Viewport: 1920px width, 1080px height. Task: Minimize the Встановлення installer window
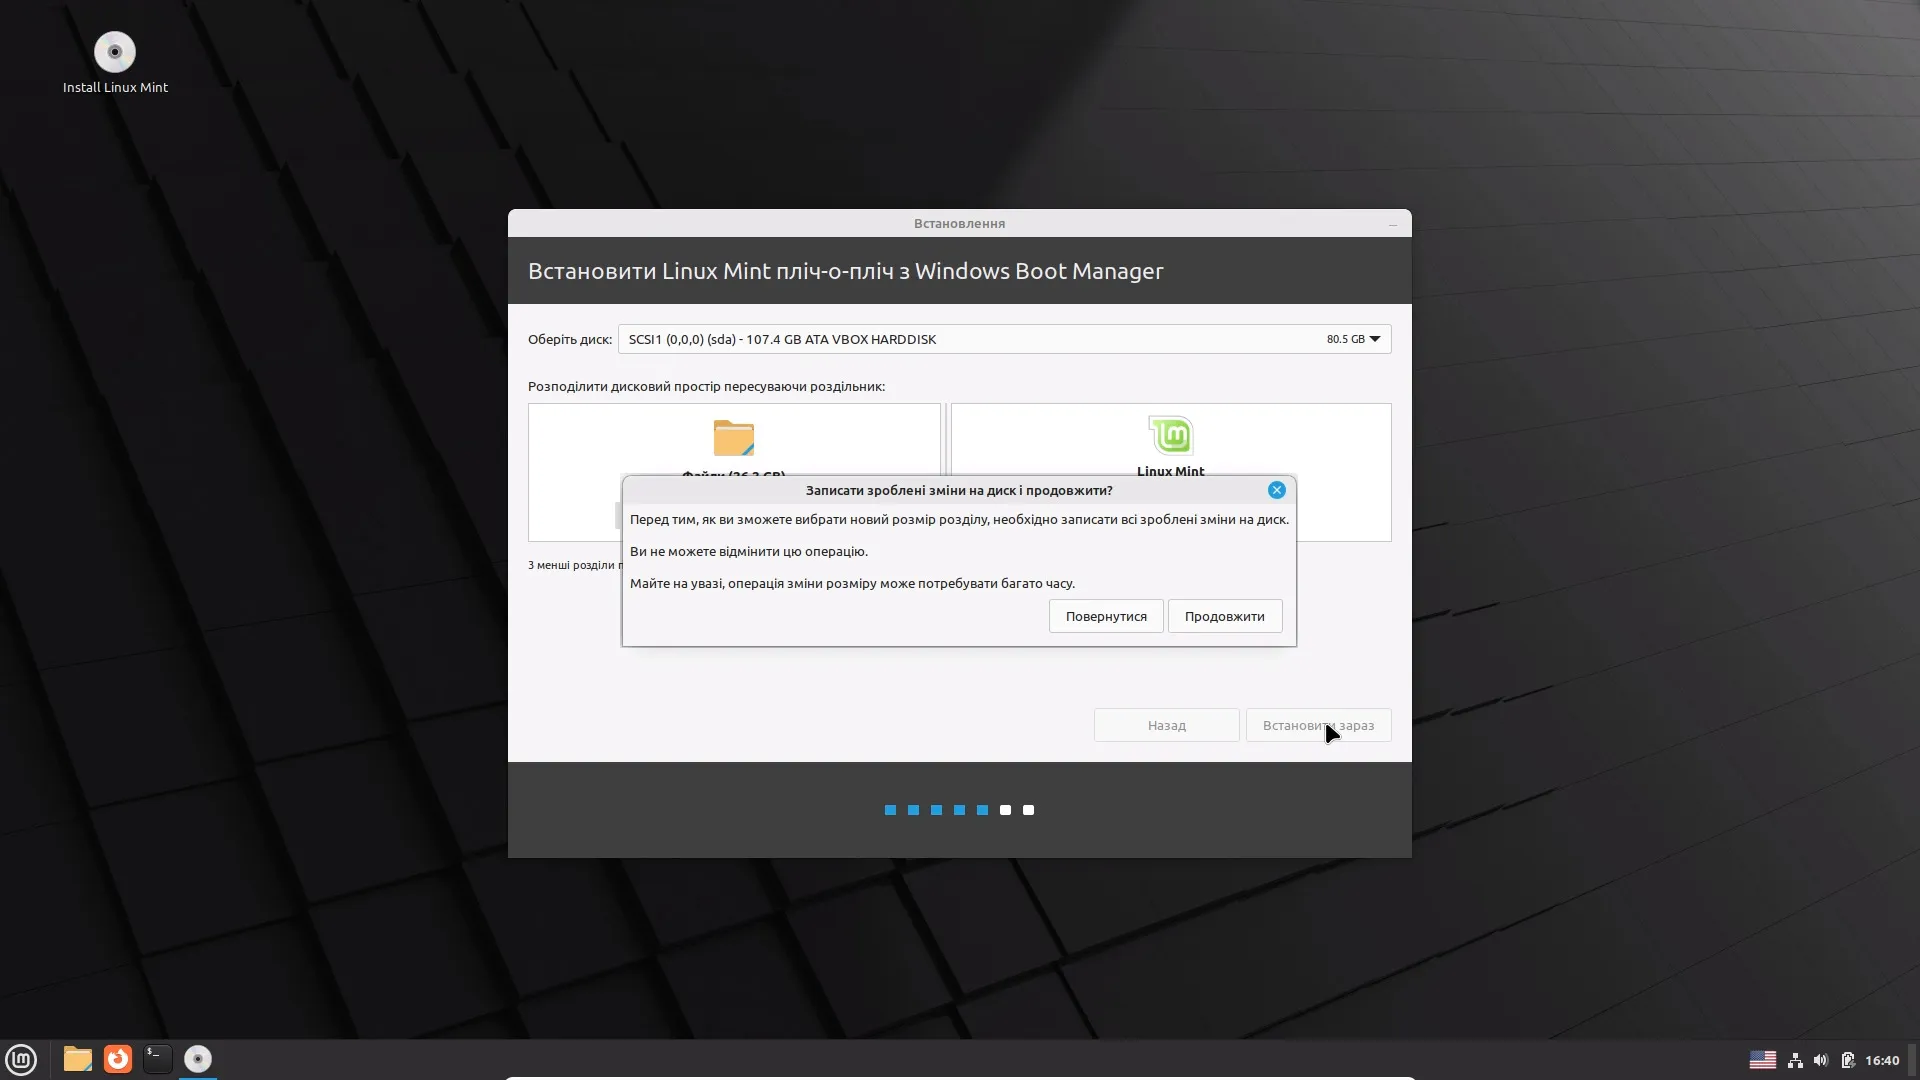pyautogui.click(x=1393, y=224)
